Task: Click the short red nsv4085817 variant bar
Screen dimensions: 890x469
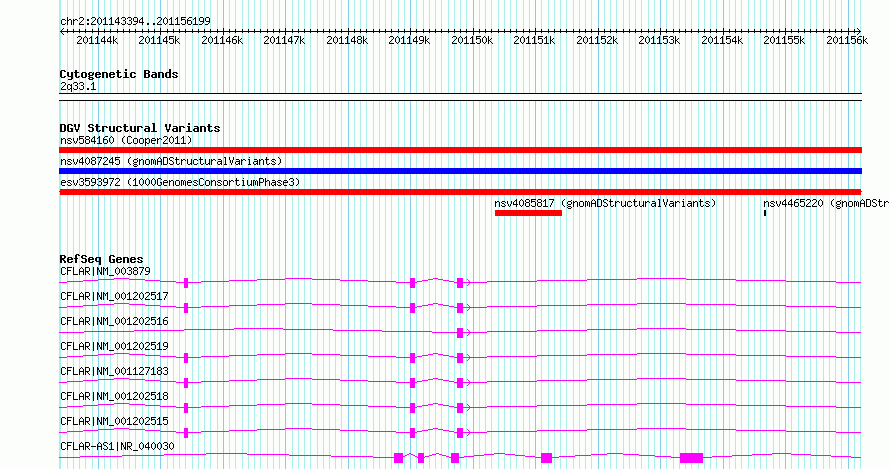Action: coord(528,213)
